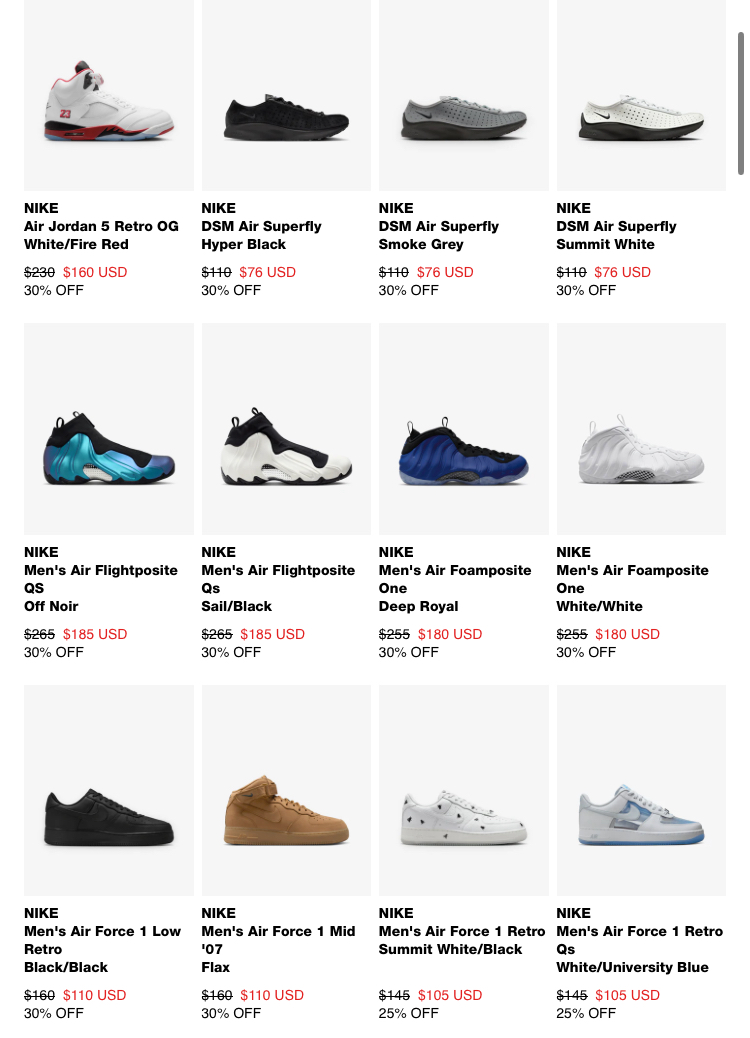View the Smoke Grey Superfly shoe image

[463, 95]
